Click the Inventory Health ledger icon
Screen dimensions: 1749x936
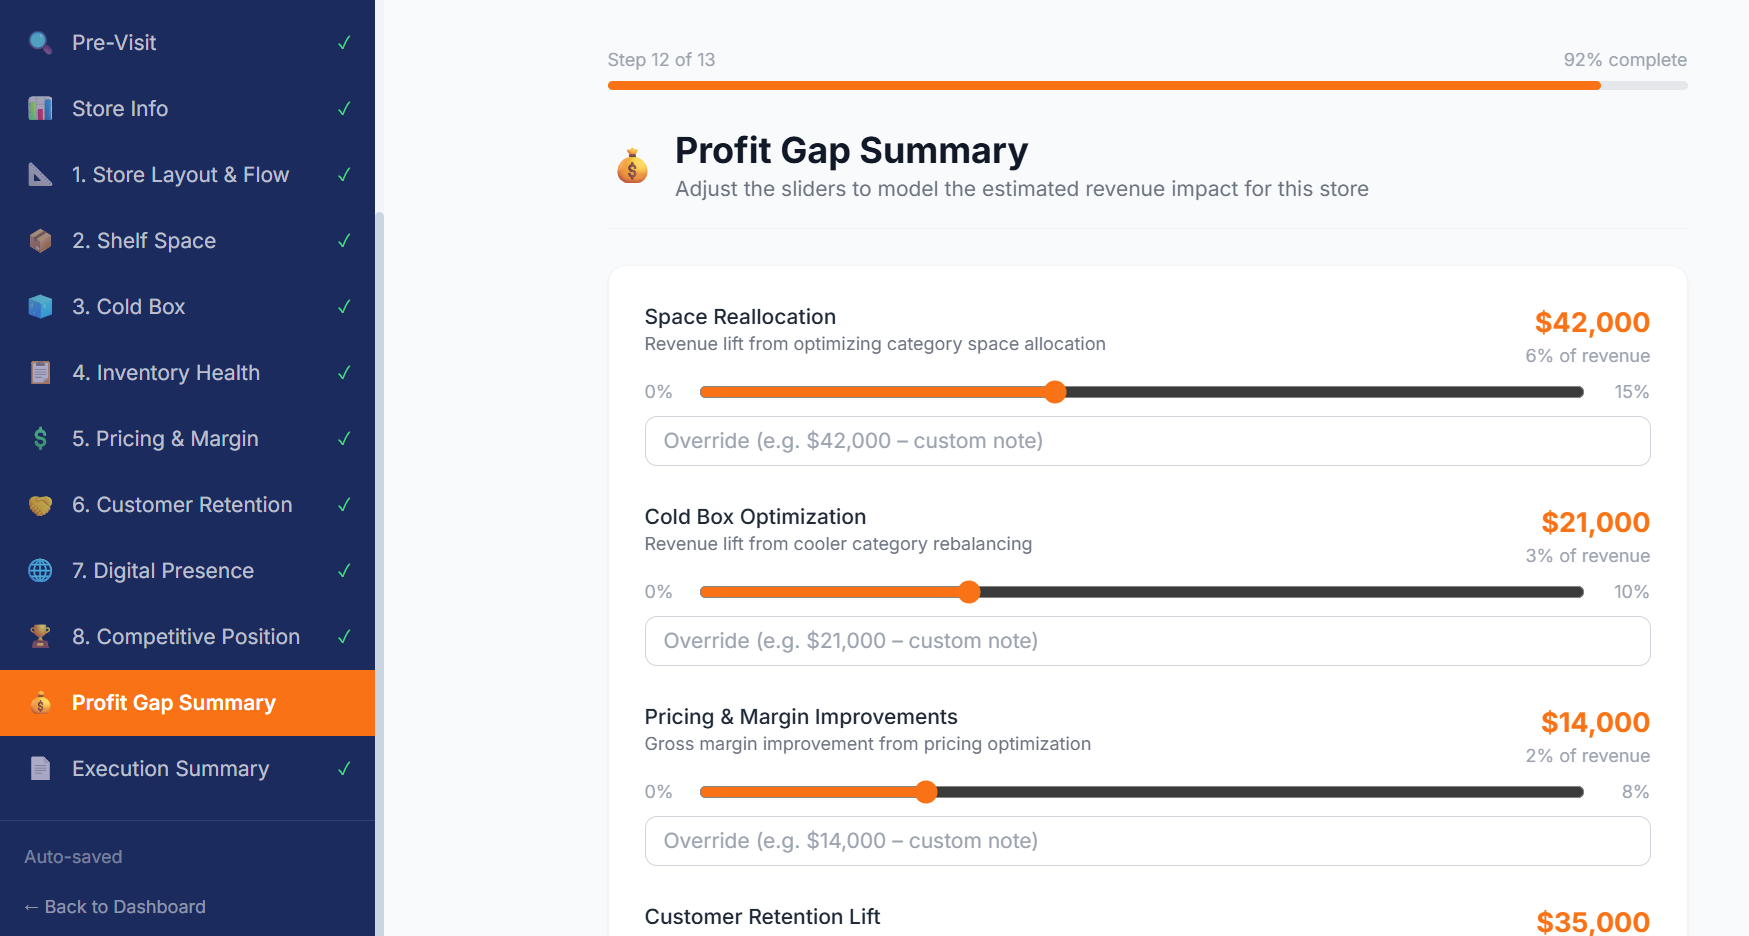coord(40,372)
